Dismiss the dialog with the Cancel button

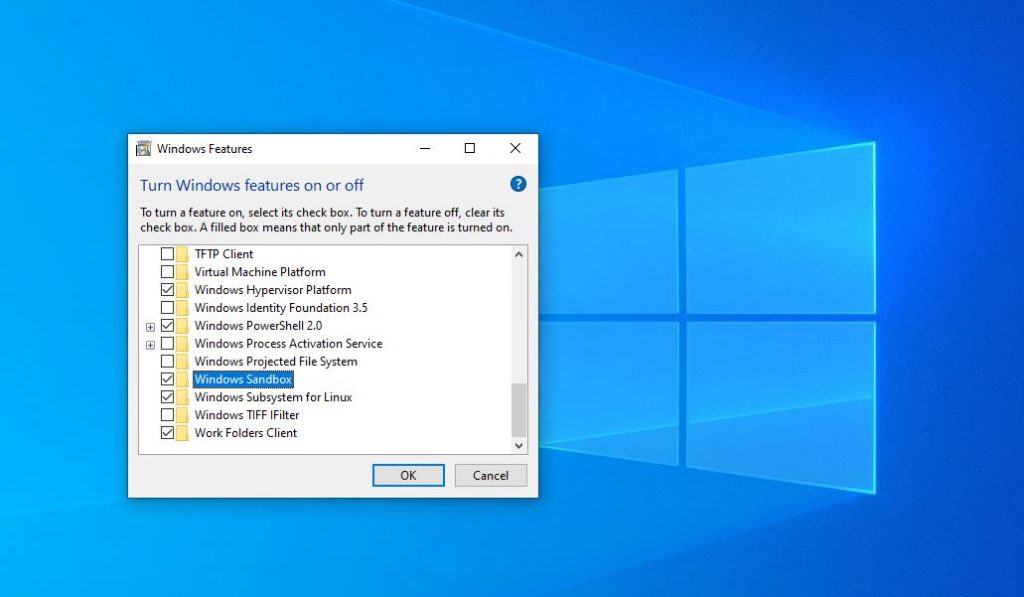(x=490, y=476)
